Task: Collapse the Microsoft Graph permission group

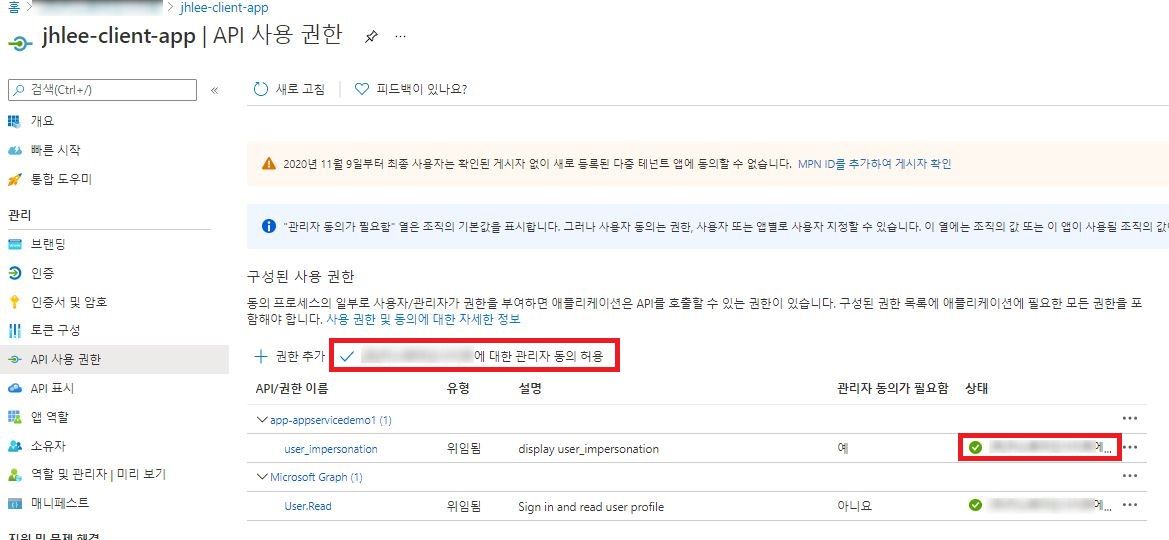Action: coord(262,477)
